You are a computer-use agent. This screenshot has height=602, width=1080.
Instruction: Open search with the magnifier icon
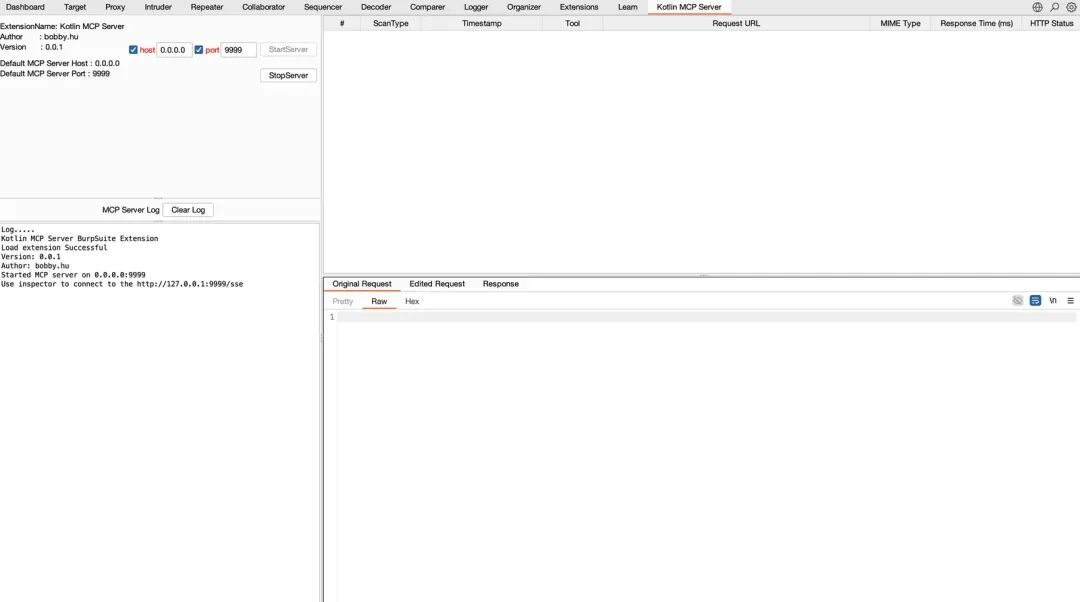pos(1054,7)
